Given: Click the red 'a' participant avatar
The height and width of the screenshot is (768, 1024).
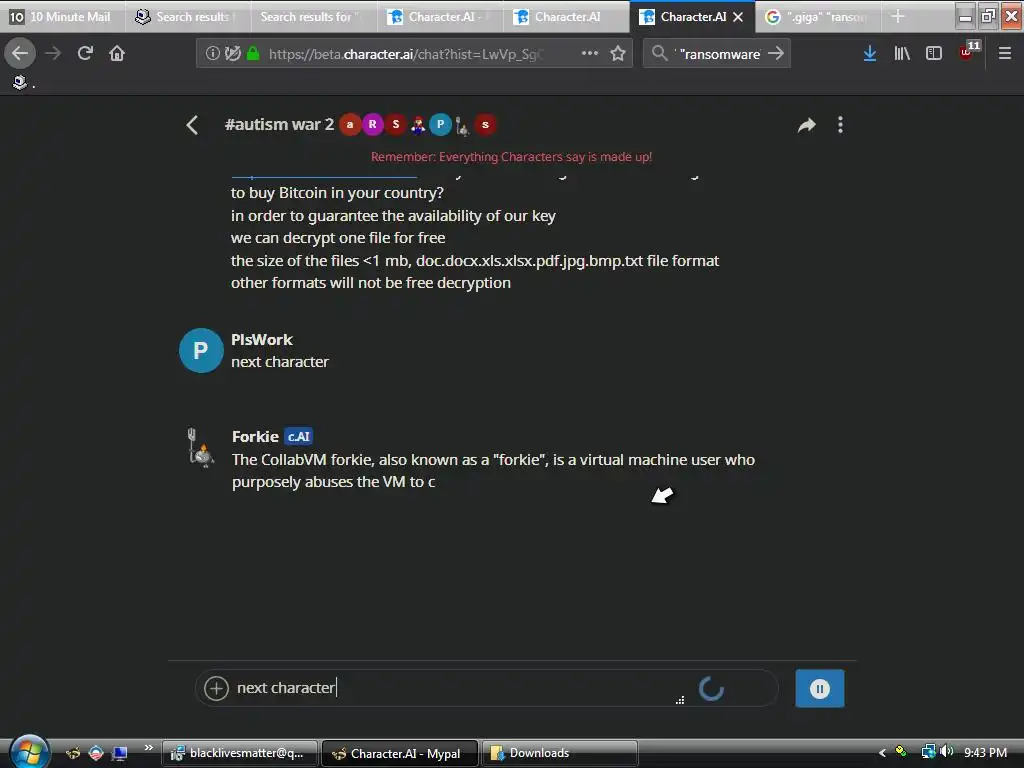Looking at the screenshot, I should 350,124.
